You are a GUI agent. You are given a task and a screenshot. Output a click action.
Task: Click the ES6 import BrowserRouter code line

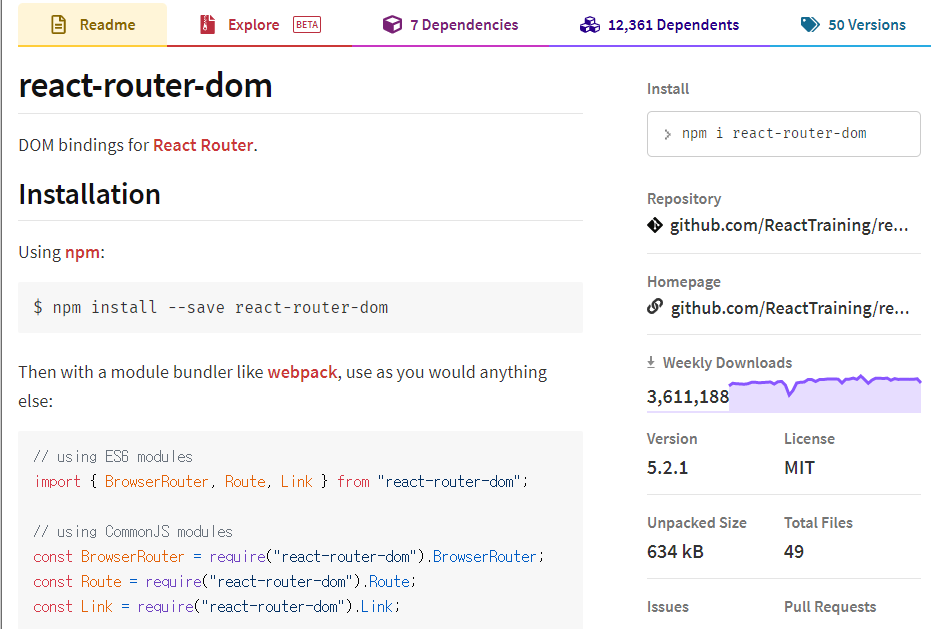pos(281,481)
